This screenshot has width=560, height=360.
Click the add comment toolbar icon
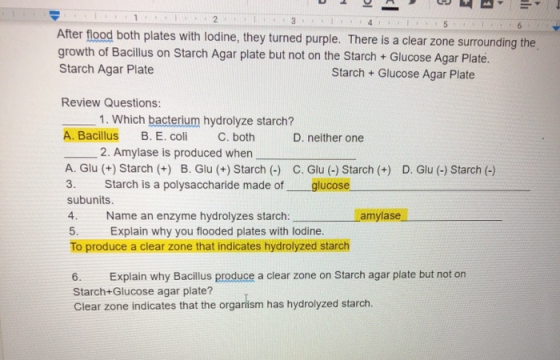[466, 3]
